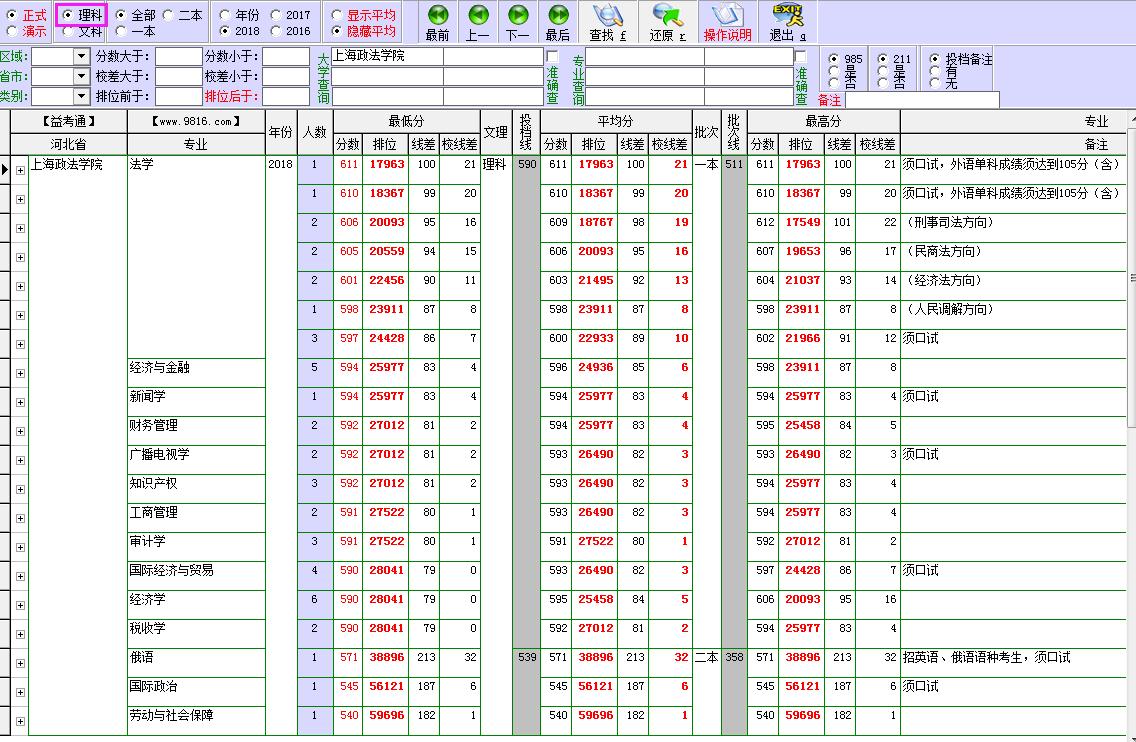The image size is (1136, 742).
Task: Click the 最前 first-record green arrow icon
Action: [437, 16]
